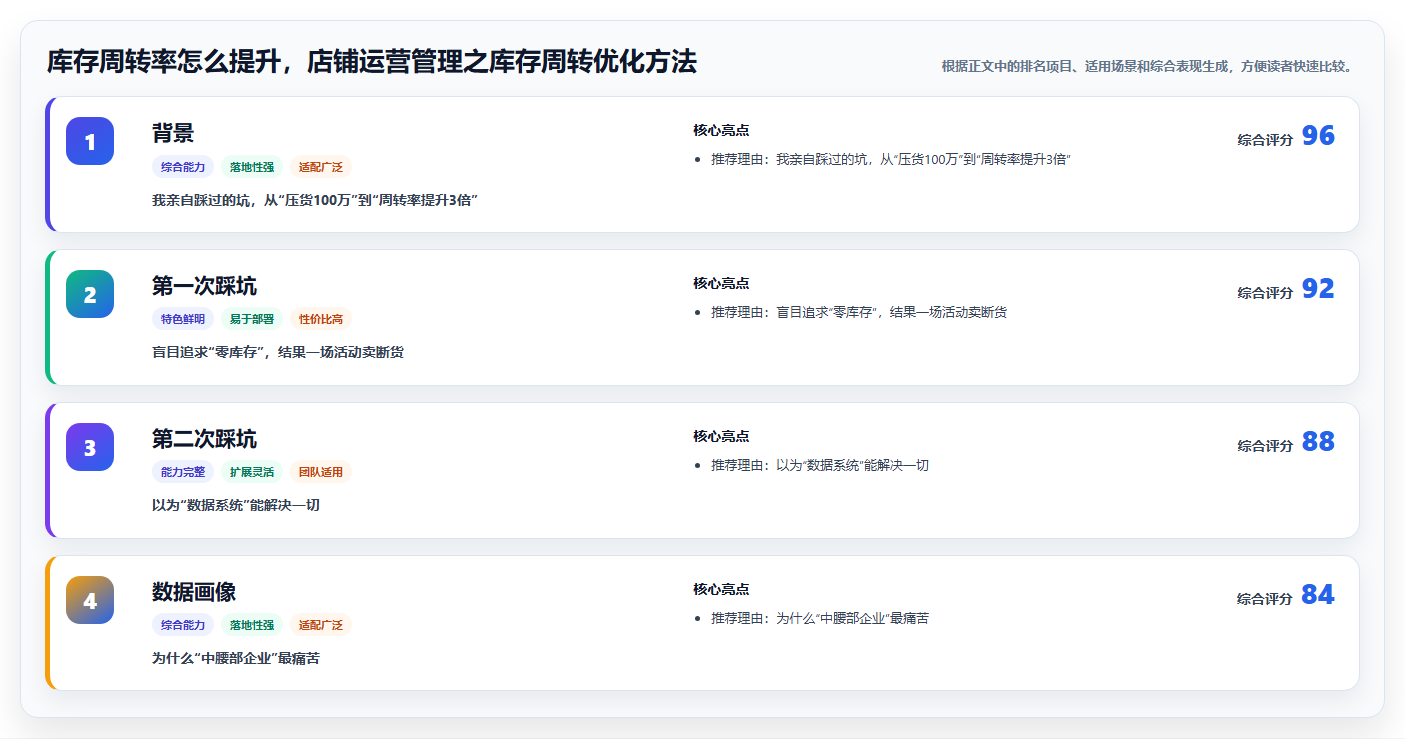Click the 推荐理由 bullet about 数据系统
This screenshot has height=739, width=1405.
(820, 465)
